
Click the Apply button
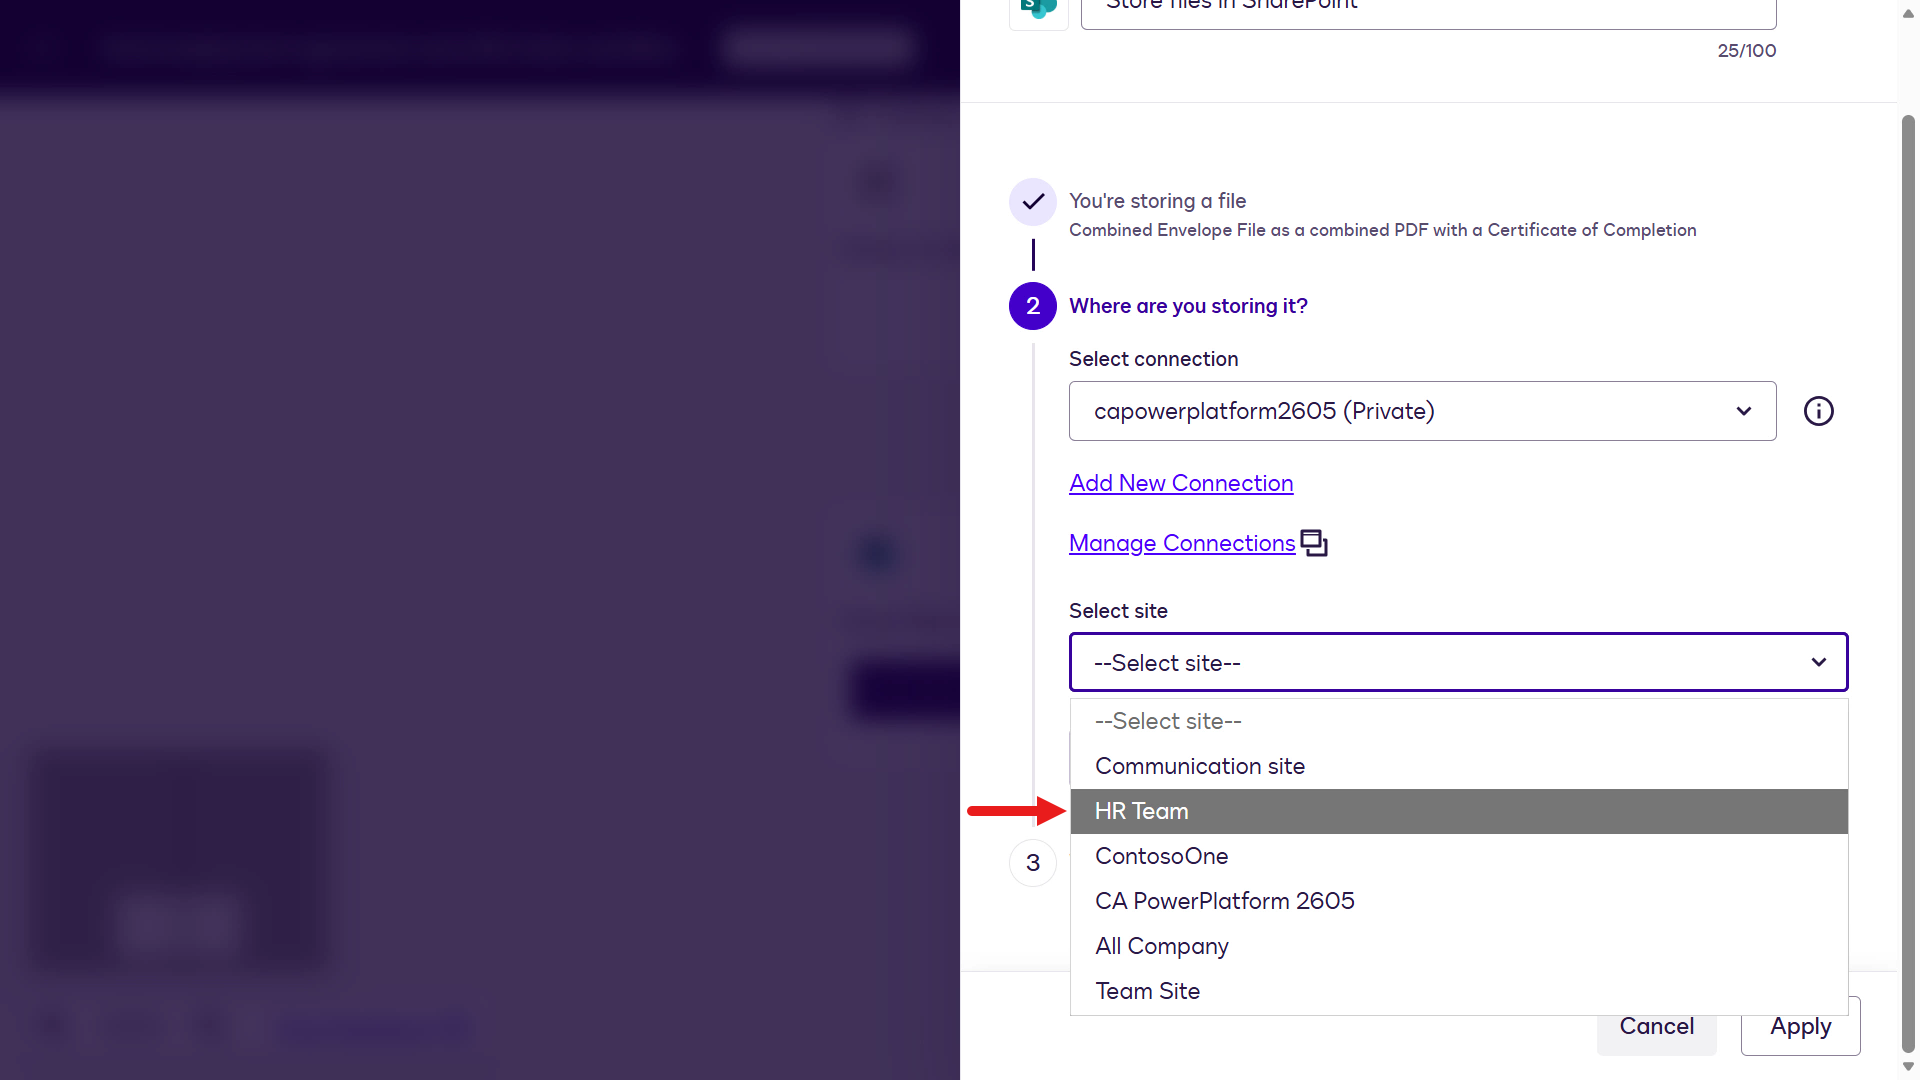point(1800,1027)
